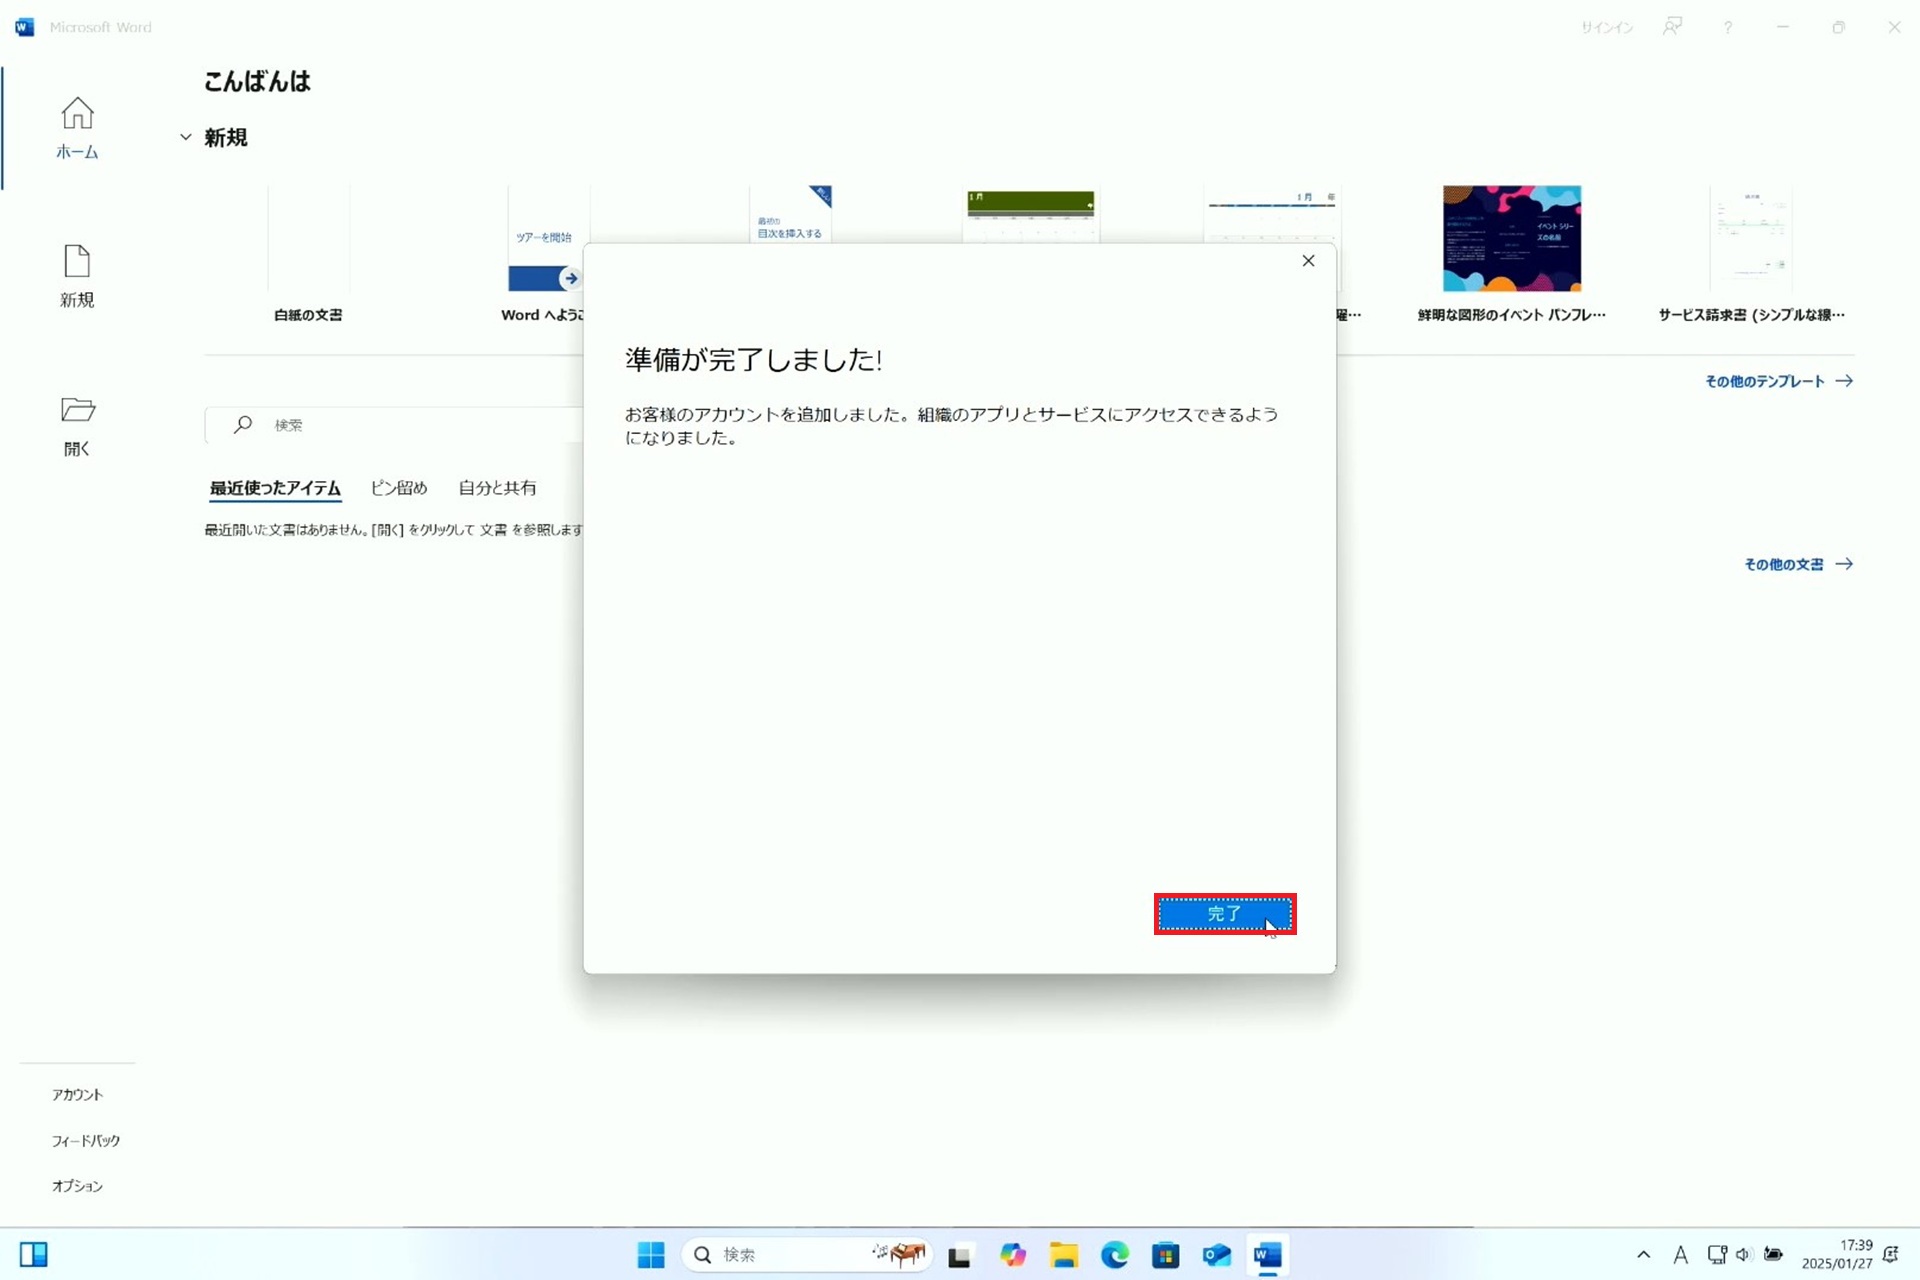Open Copilot from the taskbar
Screen dimensions: 1920x1280
1013,1255
